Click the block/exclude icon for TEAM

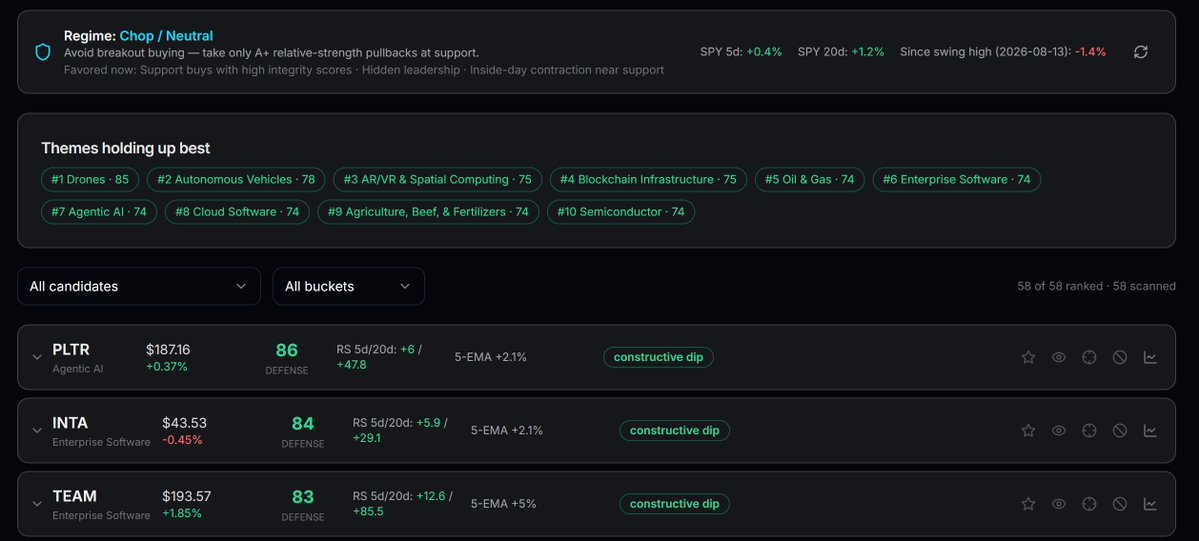[x=1119, y=504]
